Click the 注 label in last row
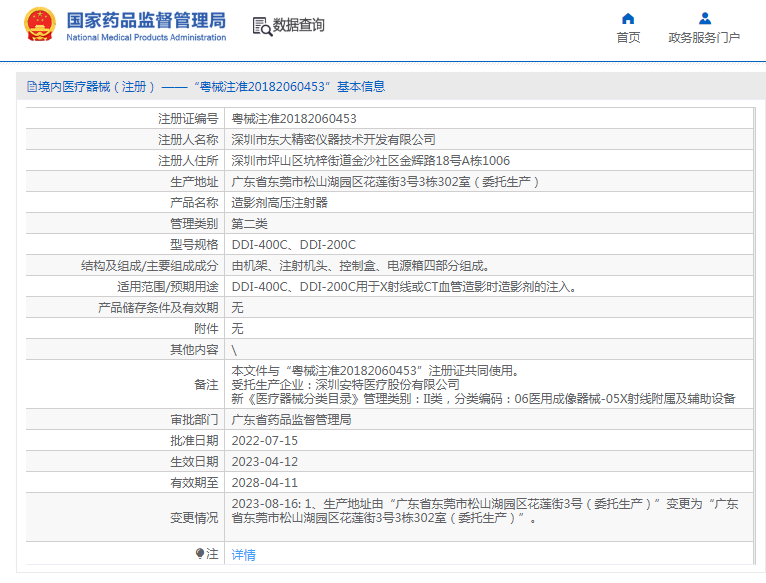766x583 pixels. pyautogui.click(x=212, y=554)
